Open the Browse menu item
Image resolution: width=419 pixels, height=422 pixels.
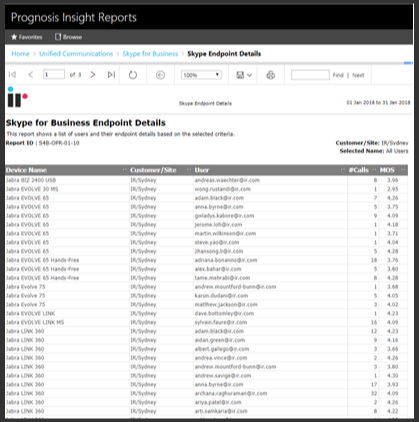68,37
